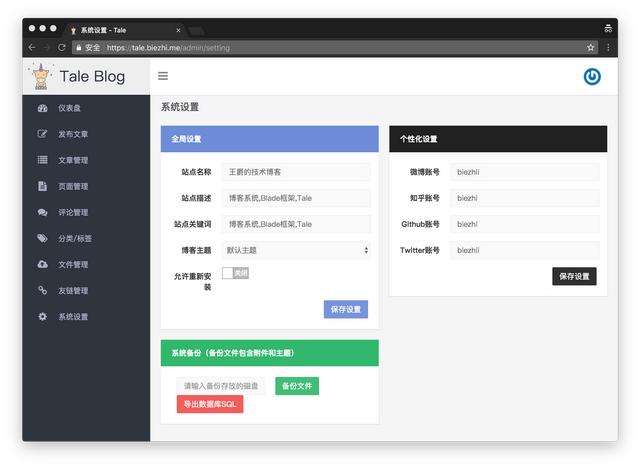Click the 系统设置 page heading
The width and height of the screenshot is (640, 468).
tap(180, 107)
